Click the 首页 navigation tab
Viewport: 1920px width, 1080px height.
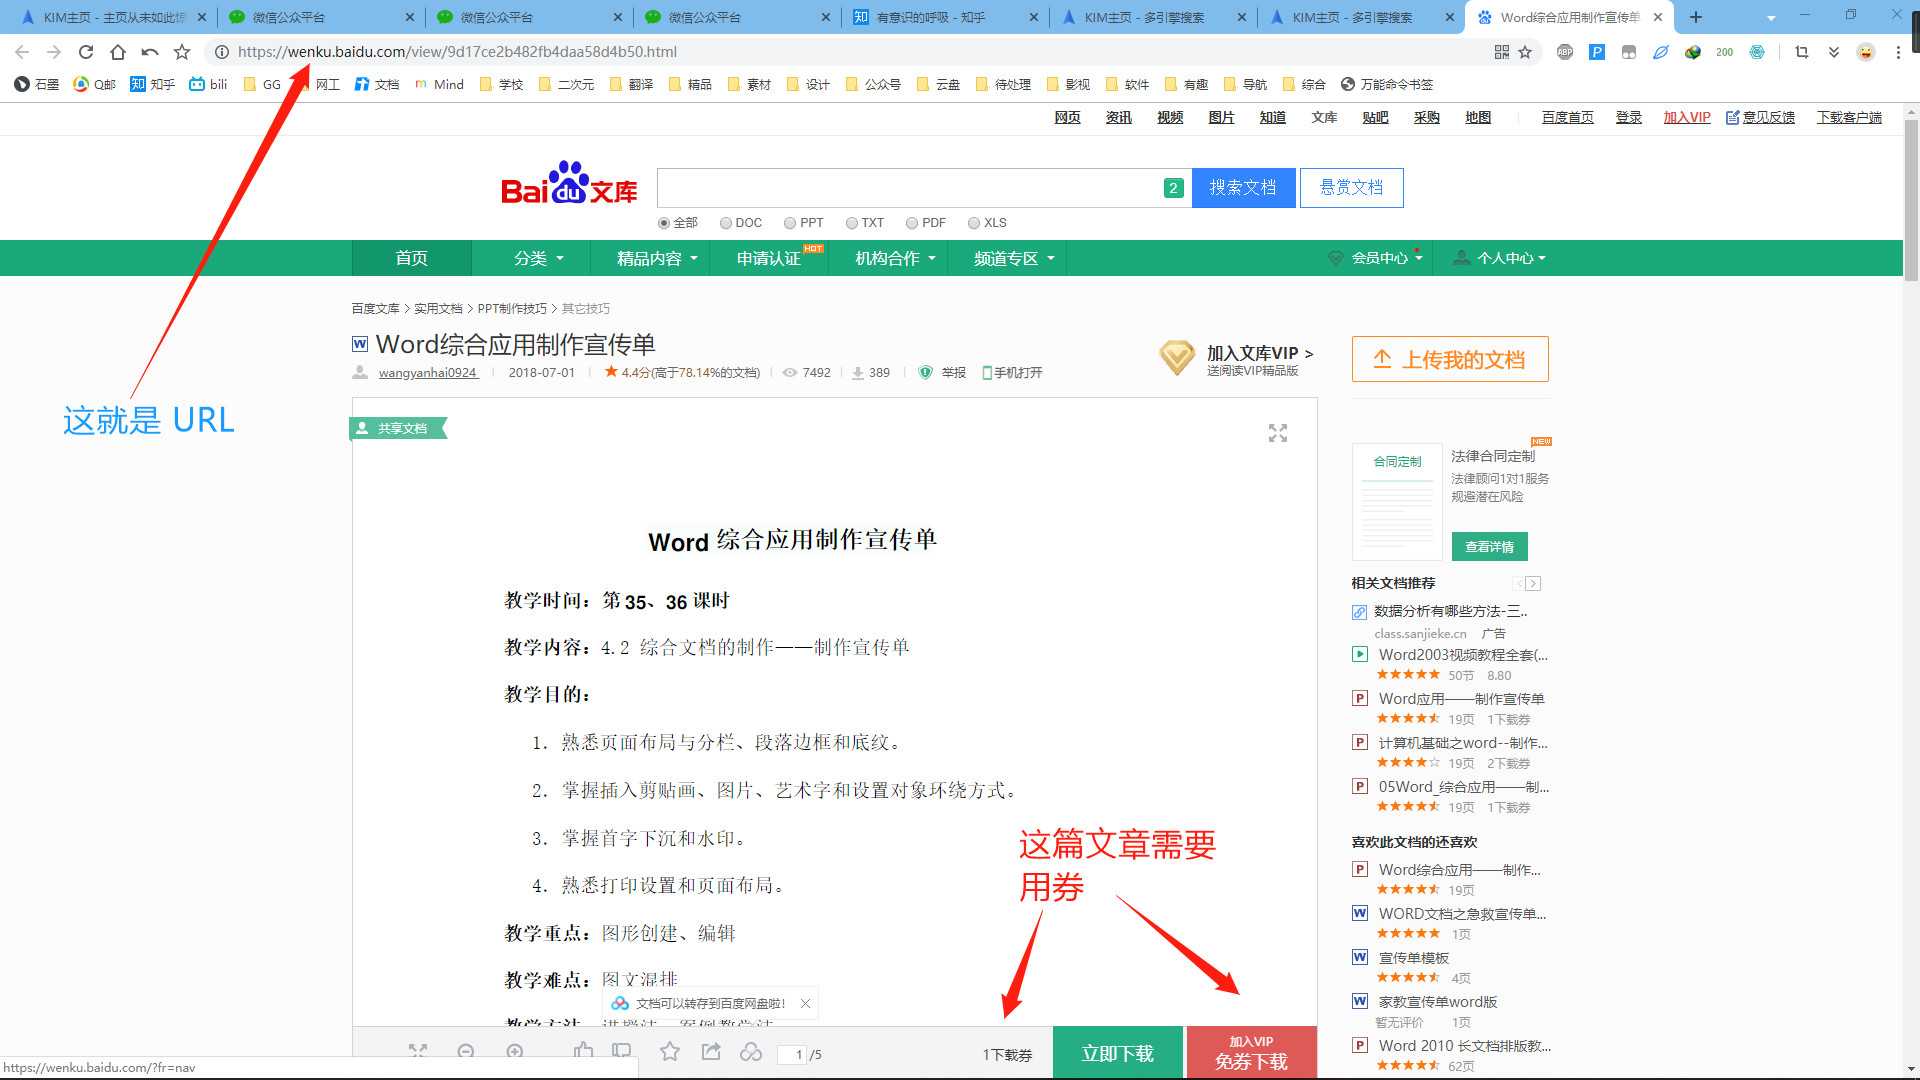point(411,258)
